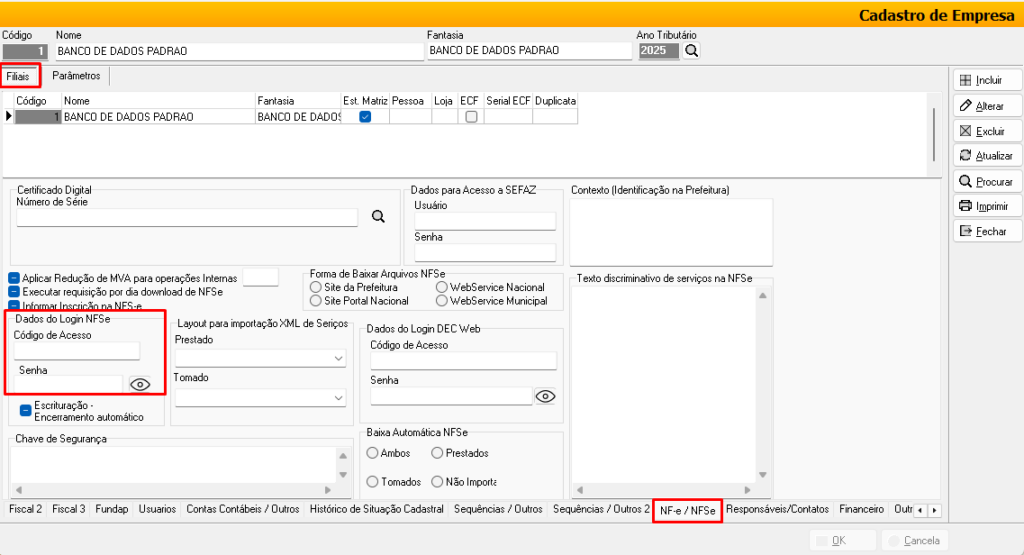Select the WebService Nacional radio option
Image resolution: width=1024 pixels, height=555 pixels.
pyautogui.click(x=442, y=287)
